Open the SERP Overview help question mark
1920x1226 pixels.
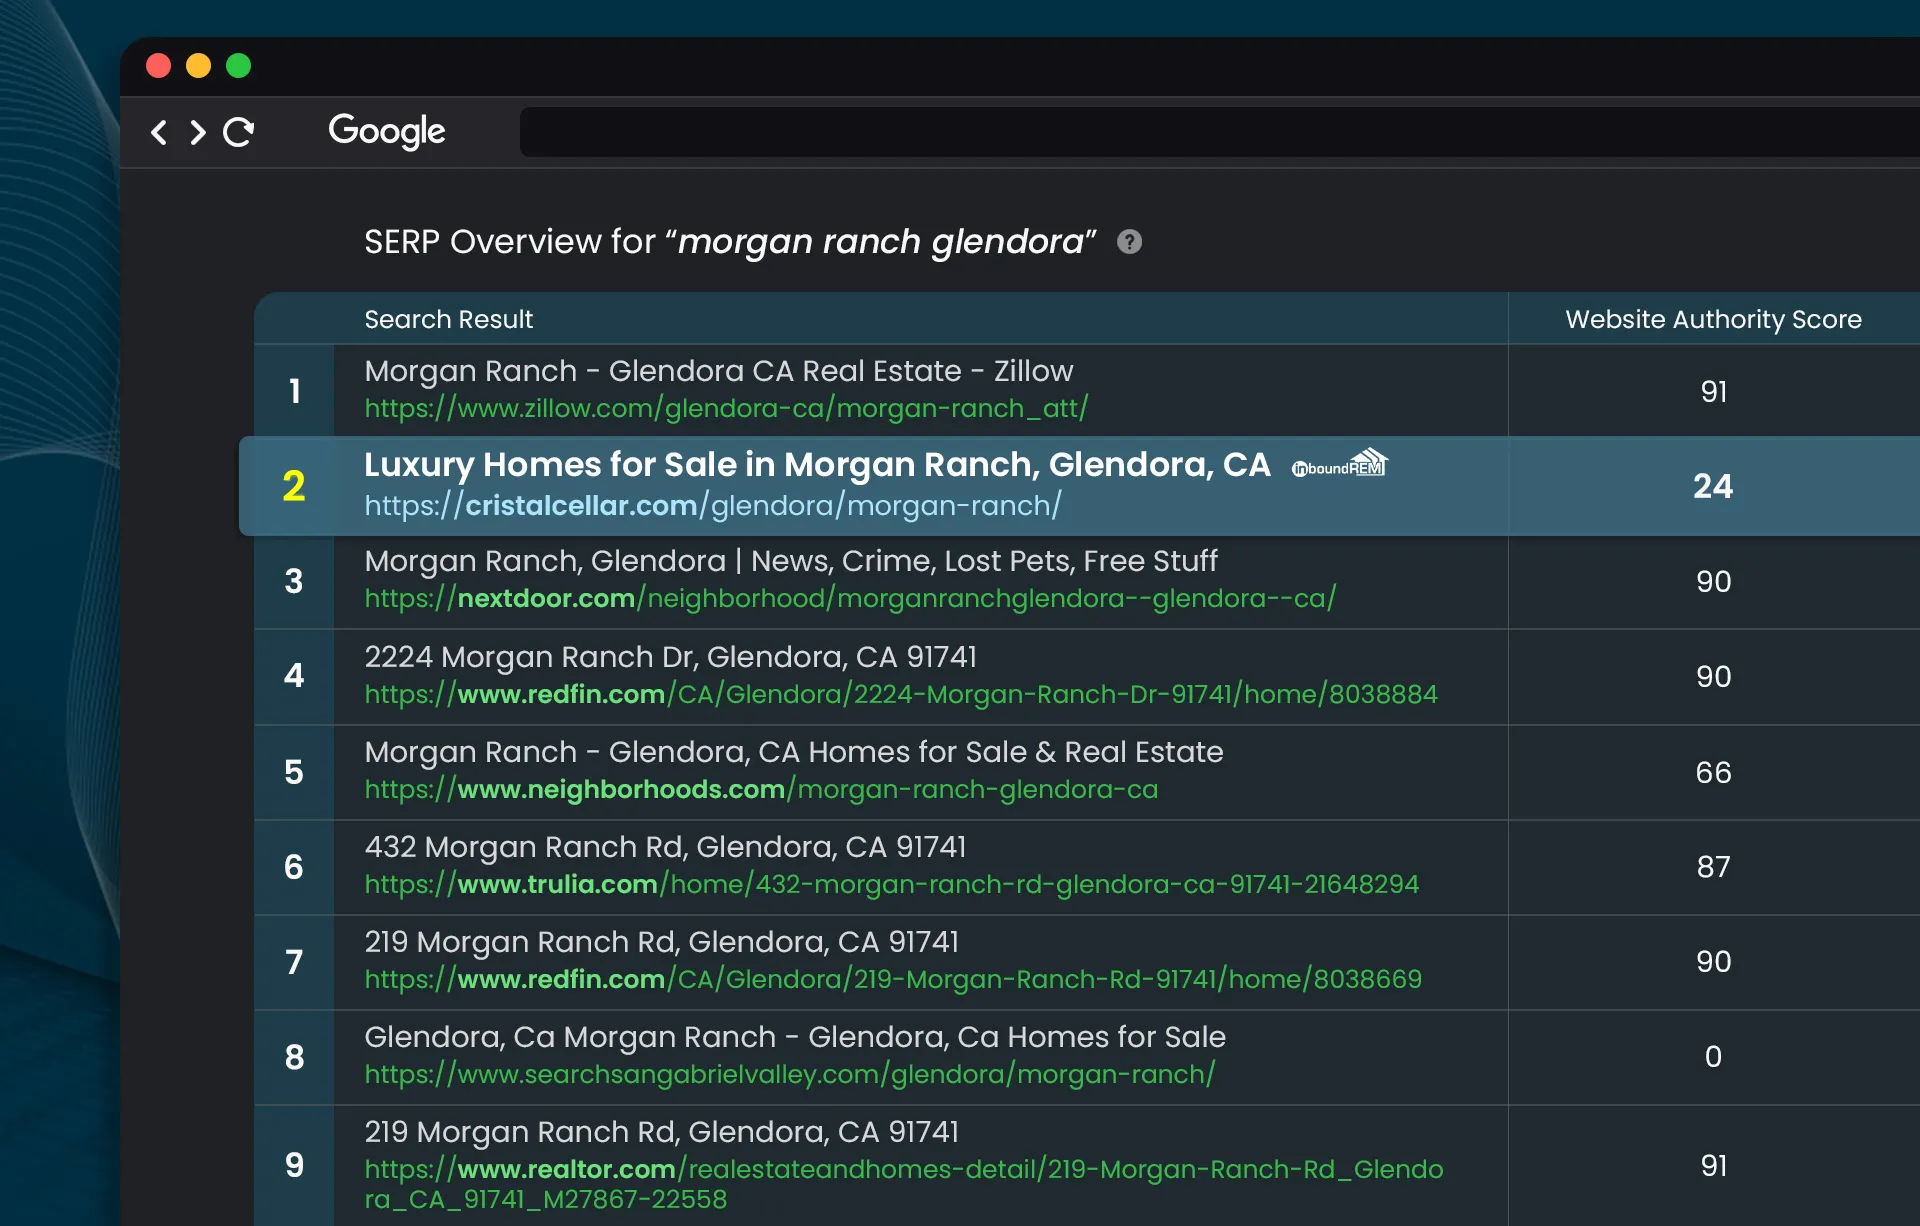point(1129,242)
